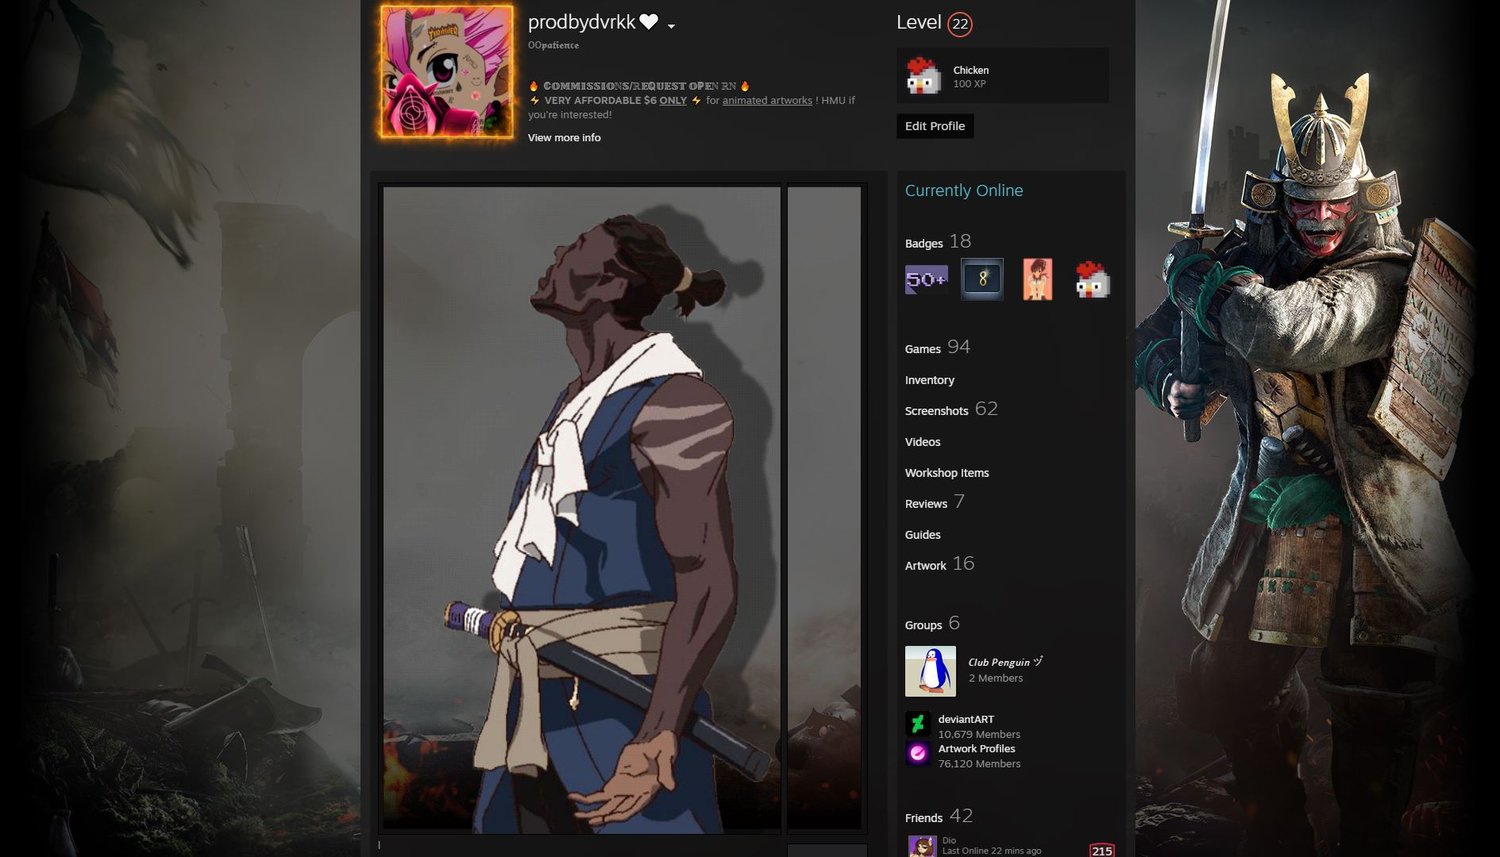The height and width of the screenshot is (857, 1500).
Task: Click the deviantART group icon
Action: click(917, 724)
